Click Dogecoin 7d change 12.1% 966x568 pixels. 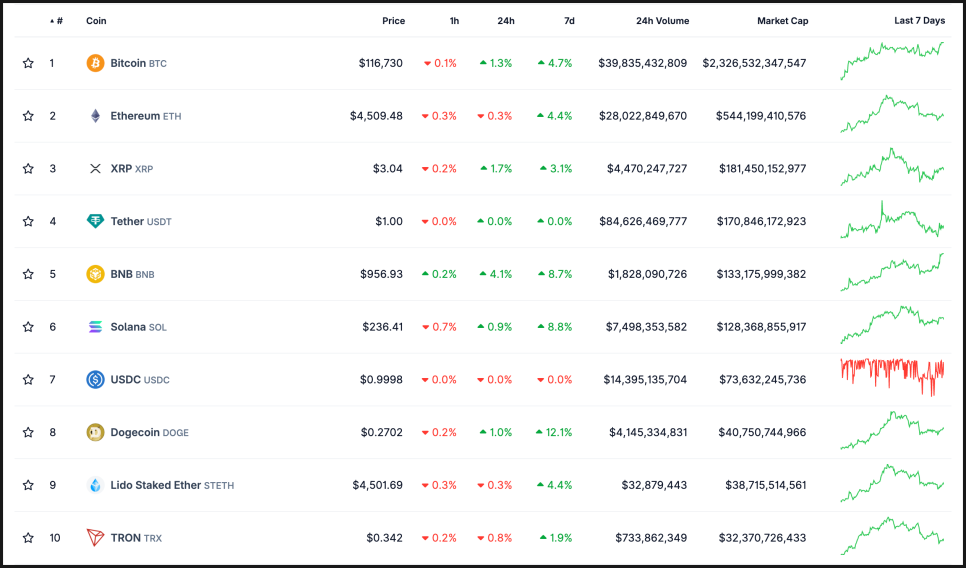[x=554, y=432]
